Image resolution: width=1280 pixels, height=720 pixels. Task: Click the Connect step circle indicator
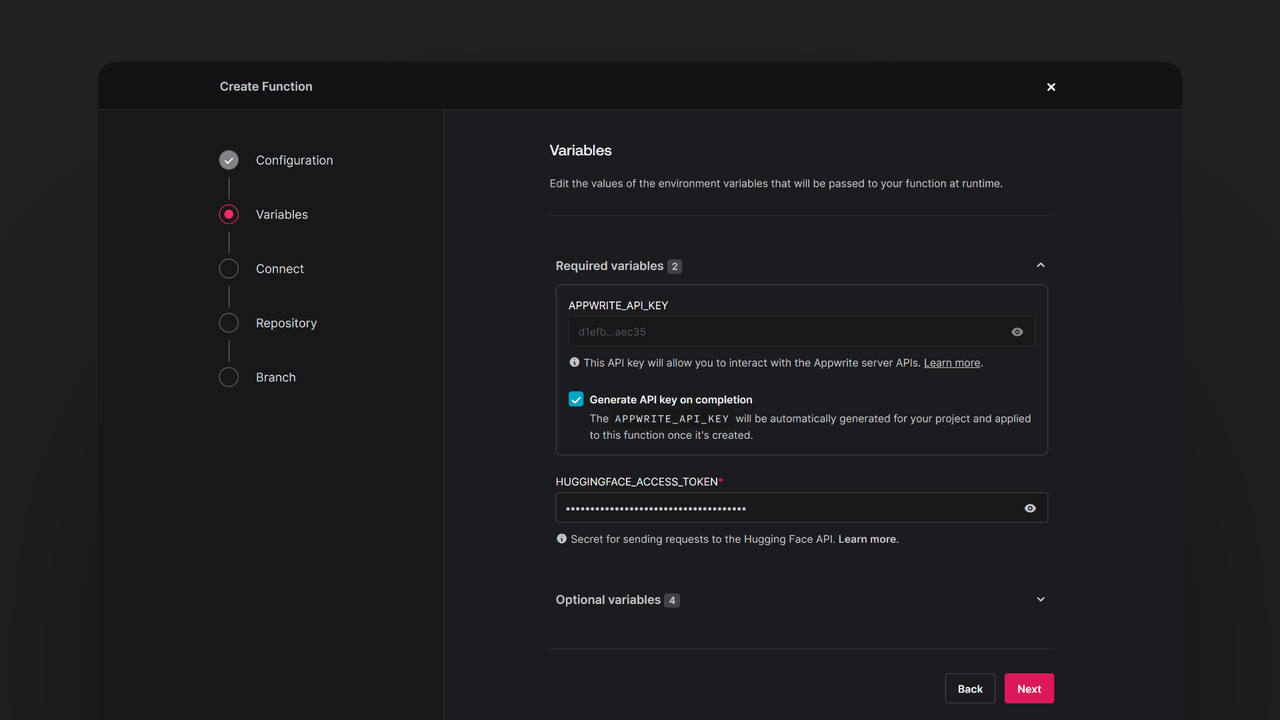[229, 269]
